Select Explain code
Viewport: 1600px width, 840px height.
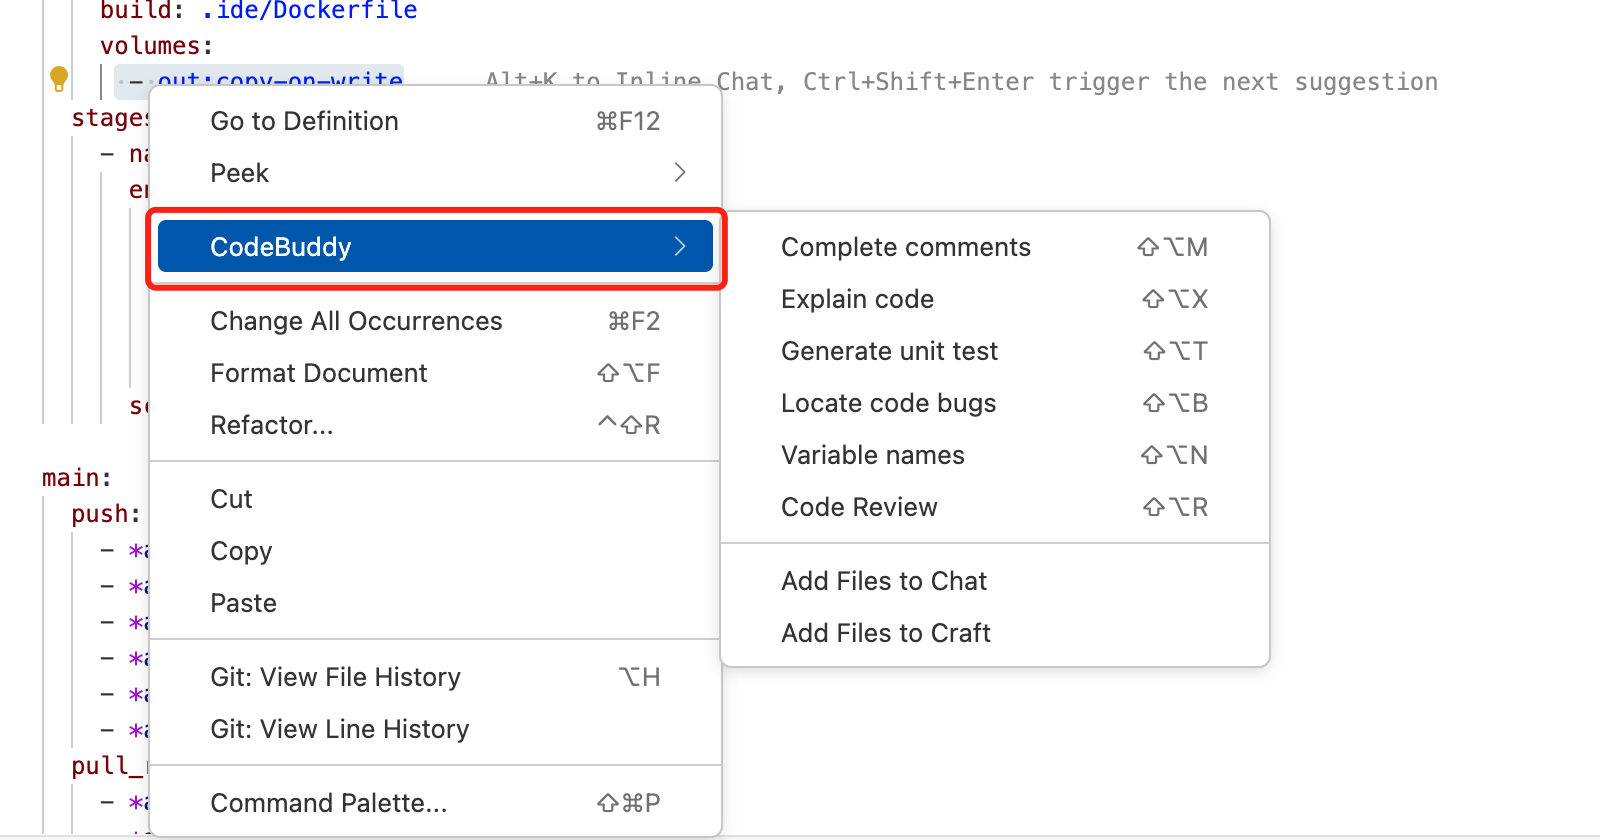pos(995,299)
